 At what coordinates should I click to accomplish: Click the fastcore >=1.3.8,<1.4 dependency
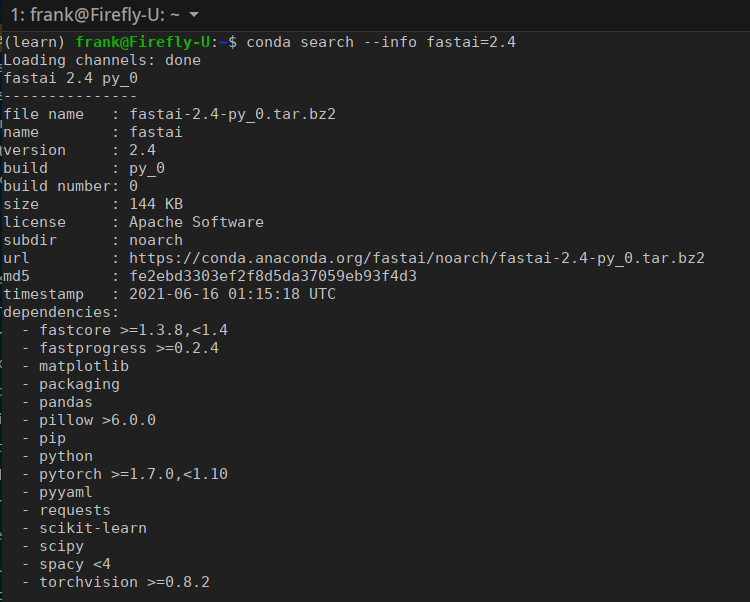point(133,330)
